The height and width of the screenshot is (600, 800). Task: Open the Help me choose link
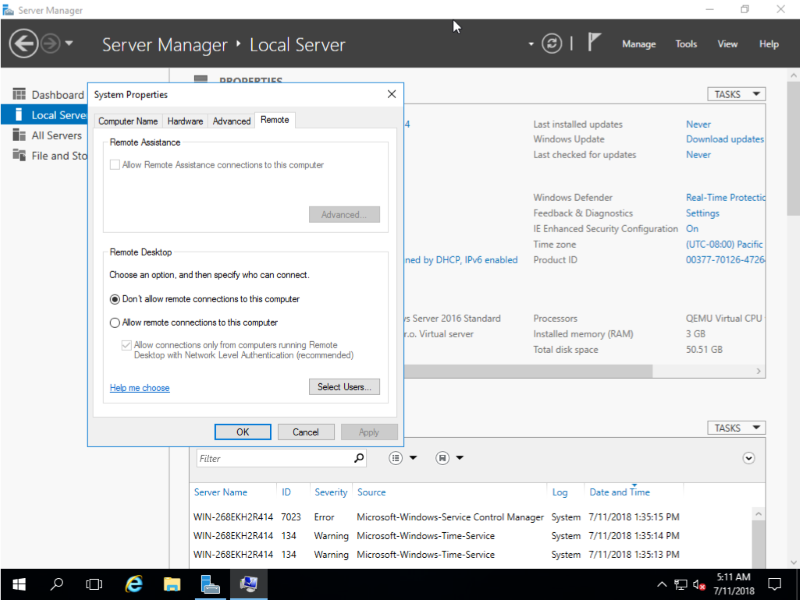pyautogui.click(x=139, y=388)
